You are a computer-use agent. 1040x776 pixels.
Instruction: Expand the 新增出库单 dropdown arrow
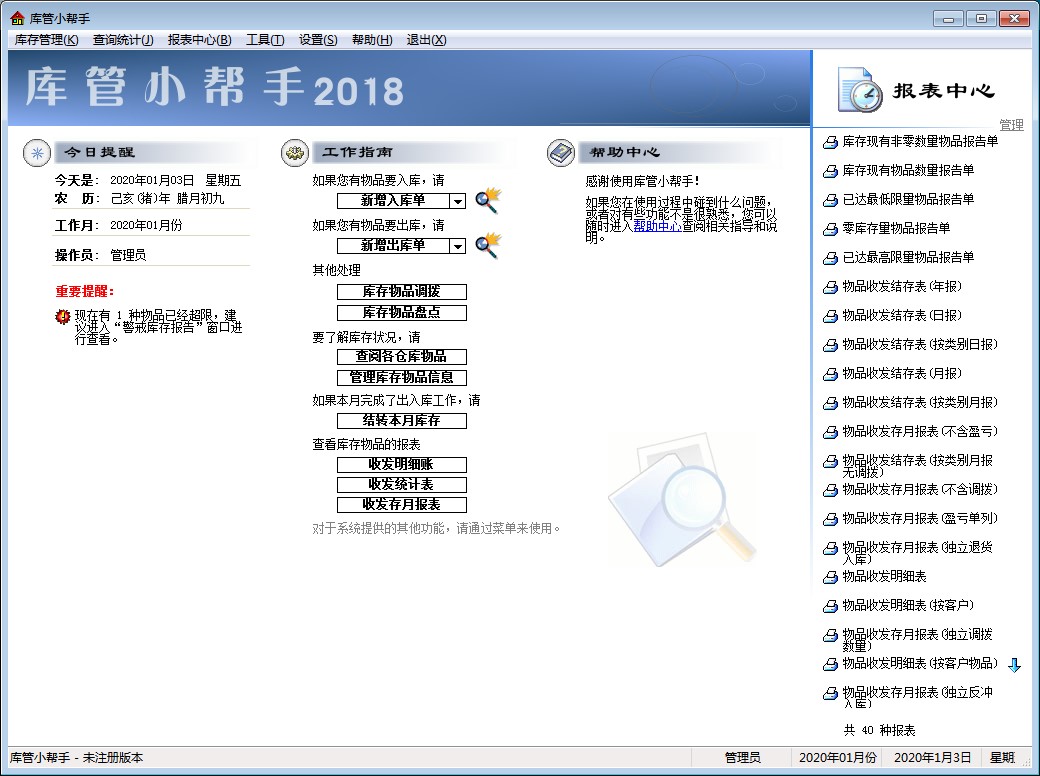pos(457,246)
